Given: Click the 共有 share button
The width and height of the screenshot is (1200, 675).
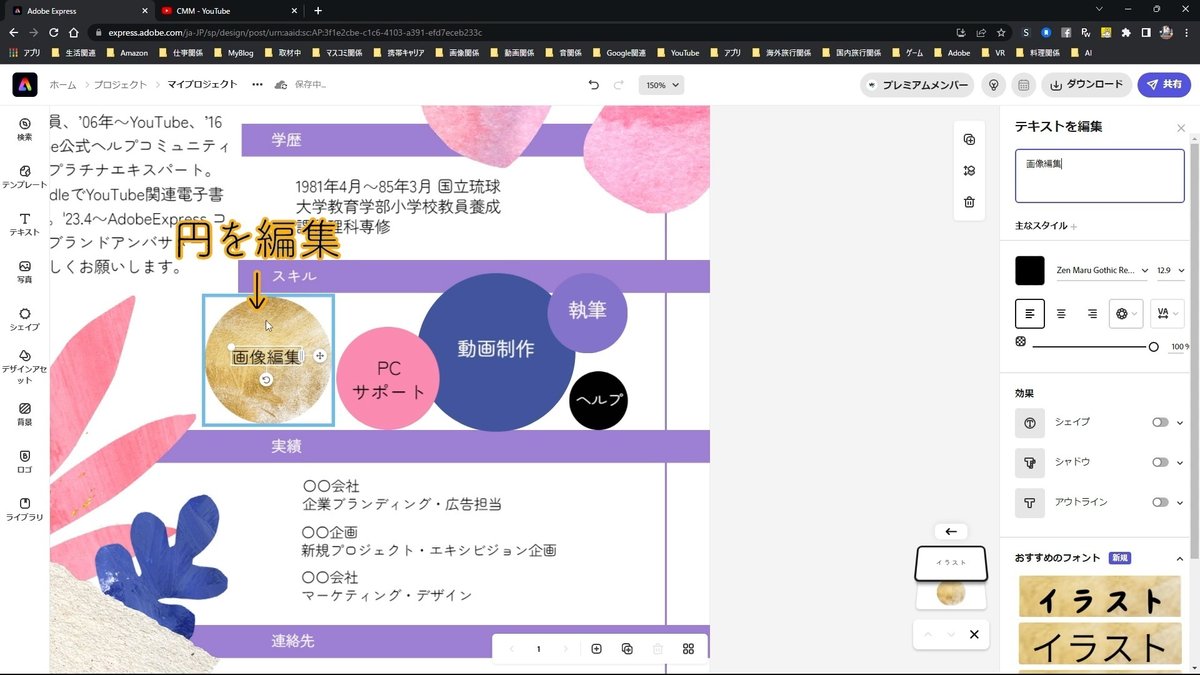Looking at the screenshot, I should pos(1164,85).
